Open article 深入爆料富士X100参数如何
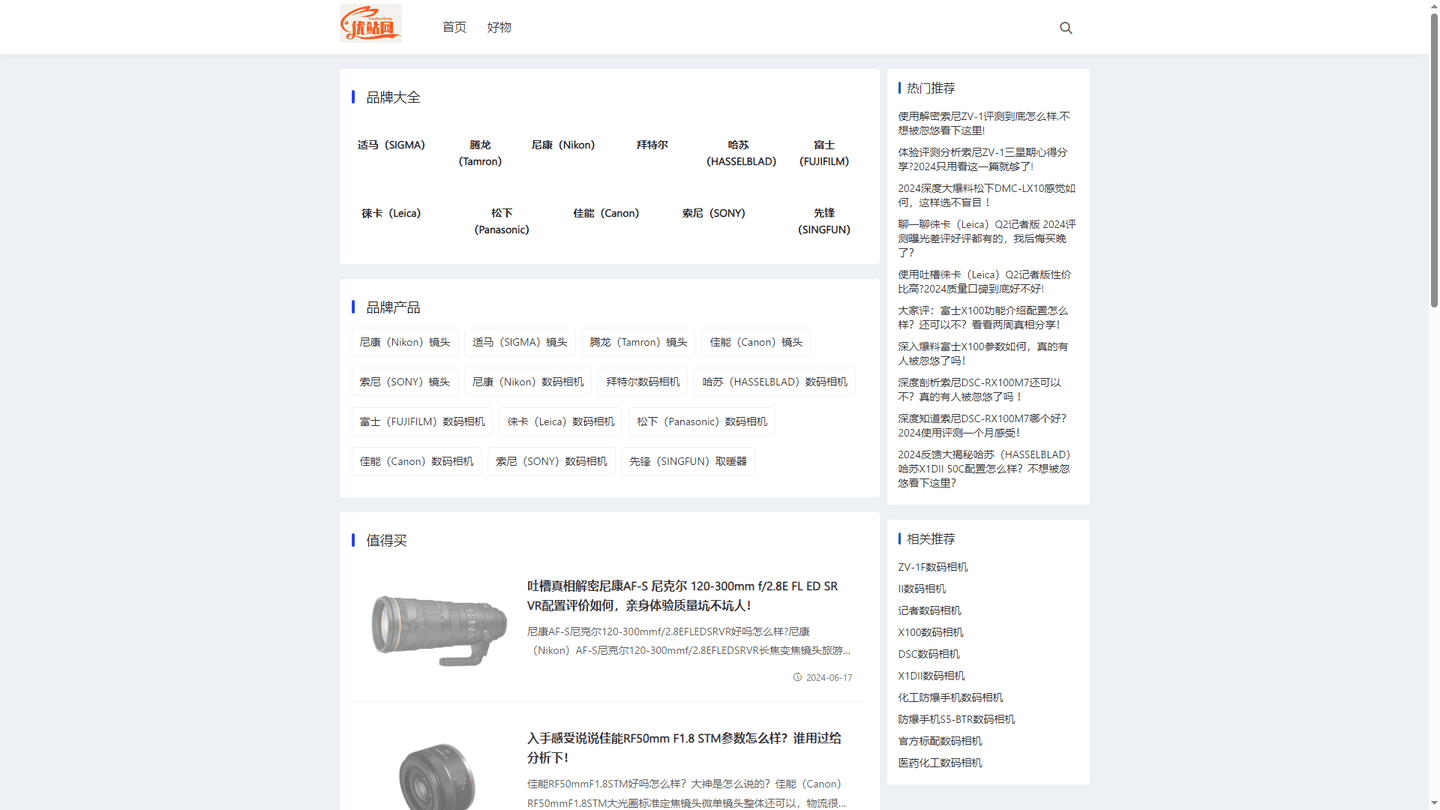 (983, 353)
